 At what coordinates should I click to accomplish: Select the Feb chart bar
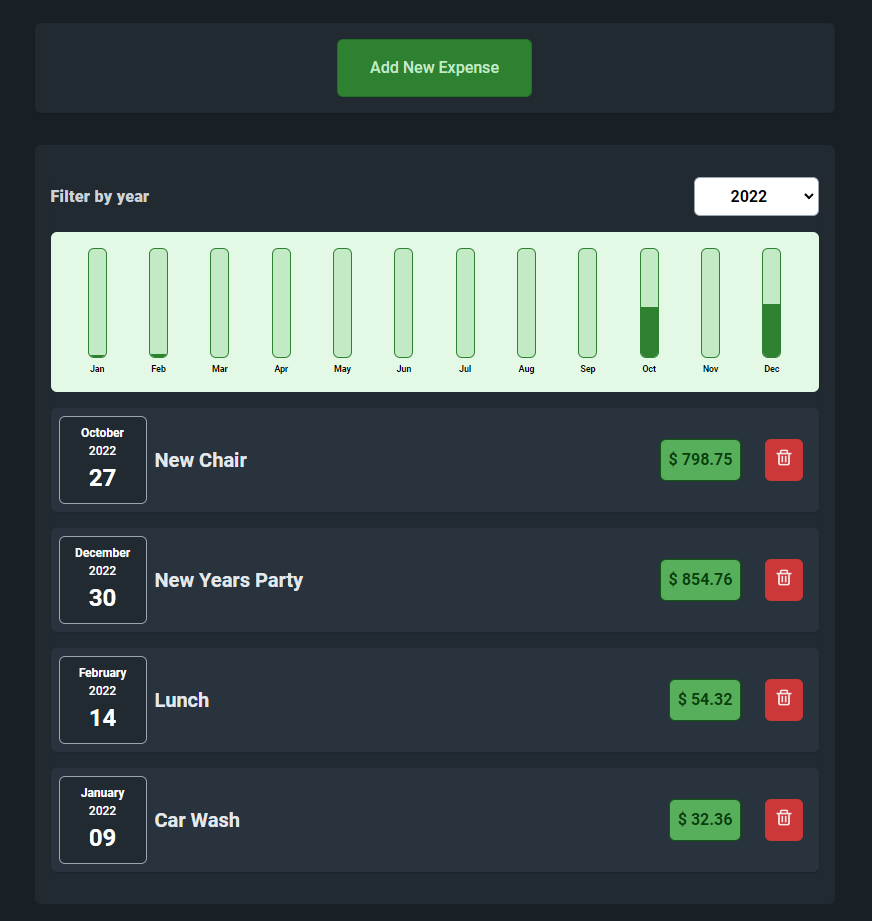click(x=159, y=303)
